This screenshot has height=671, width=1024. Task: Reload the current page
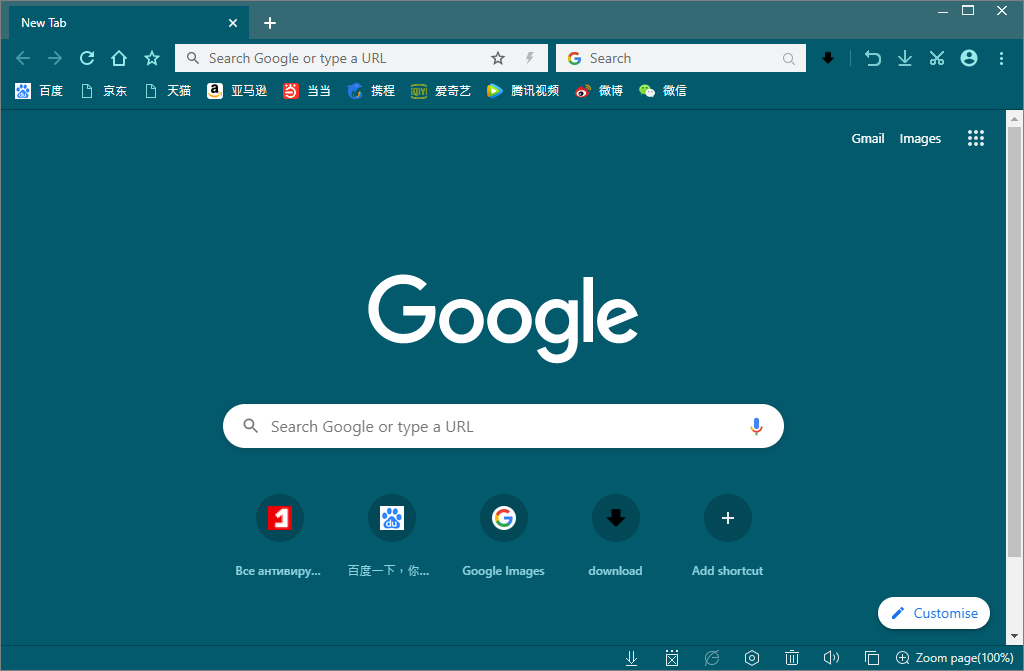coord(87,58)
